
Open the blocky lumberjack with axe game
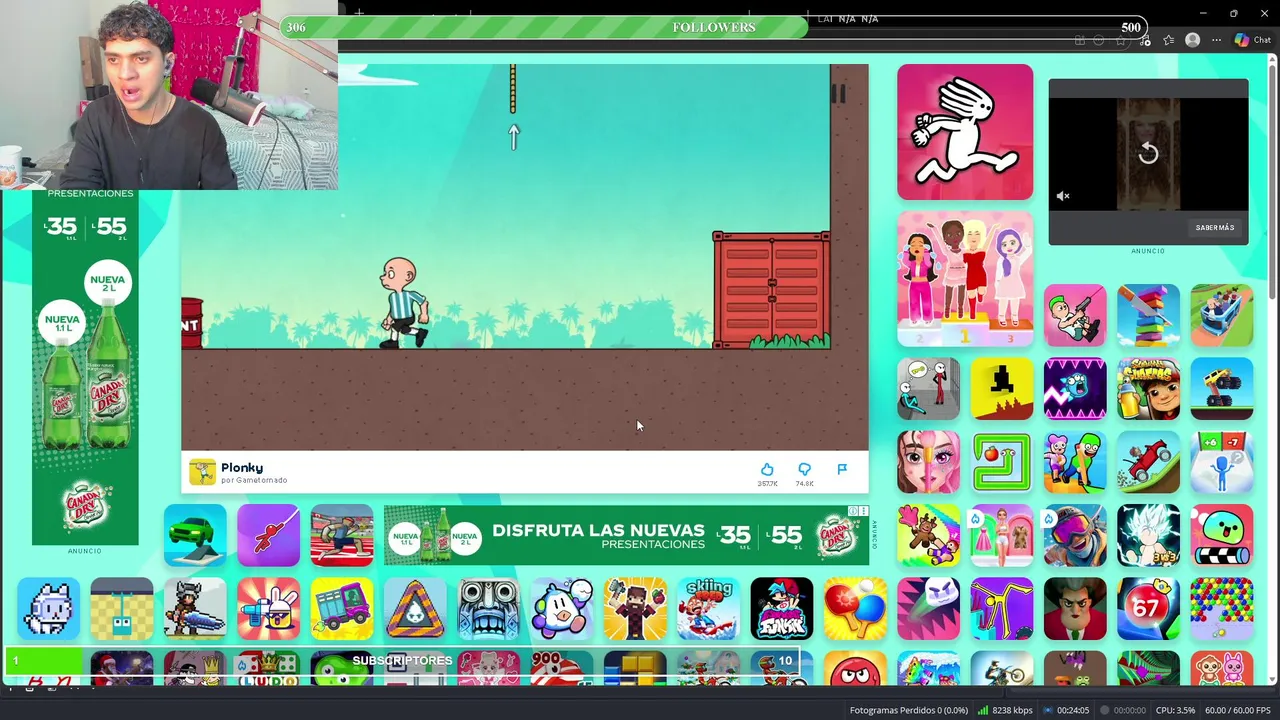pyautogui.click(x=635, y=609)
